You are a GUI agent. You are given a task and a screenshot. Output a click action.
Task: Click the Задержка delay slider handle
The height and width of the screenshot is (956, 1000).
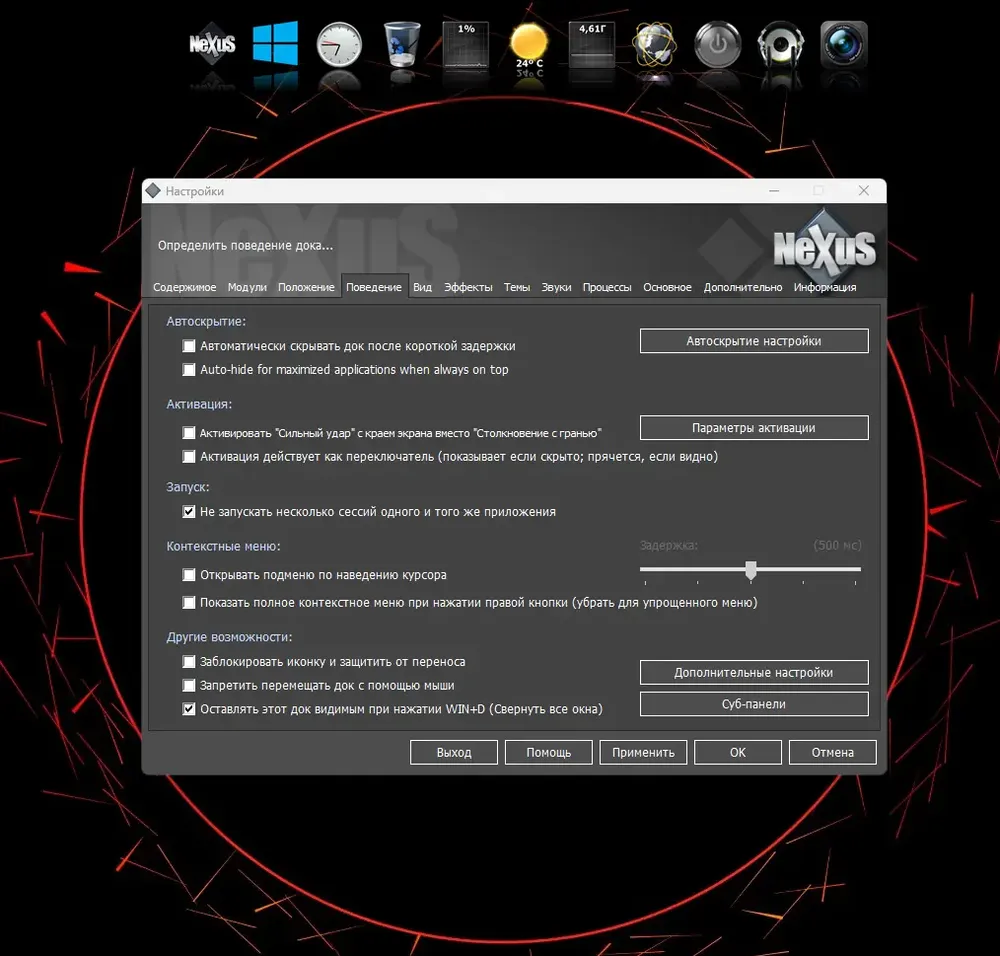click(x=751, y=570)
